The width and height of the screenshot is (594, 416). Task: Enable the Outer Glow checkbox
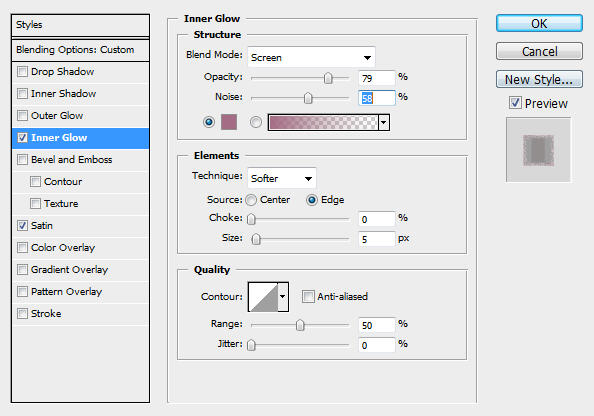[22, 116]
